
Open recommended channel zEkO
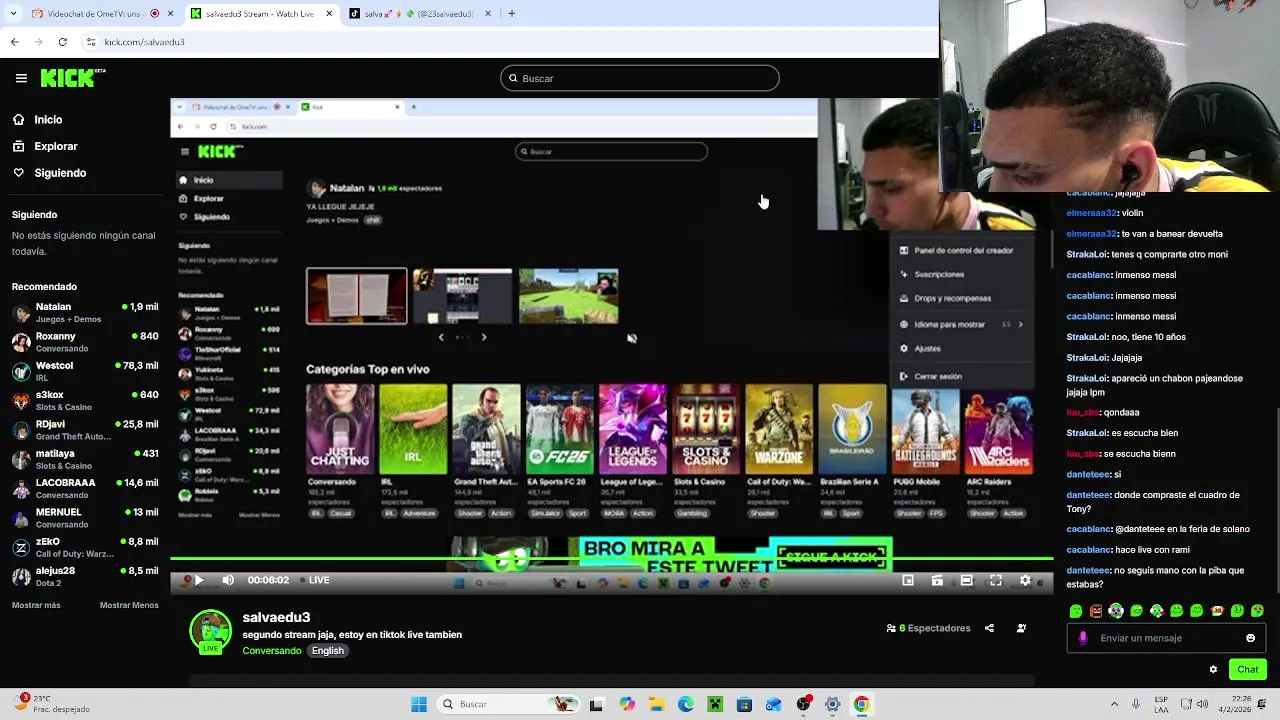85,547
